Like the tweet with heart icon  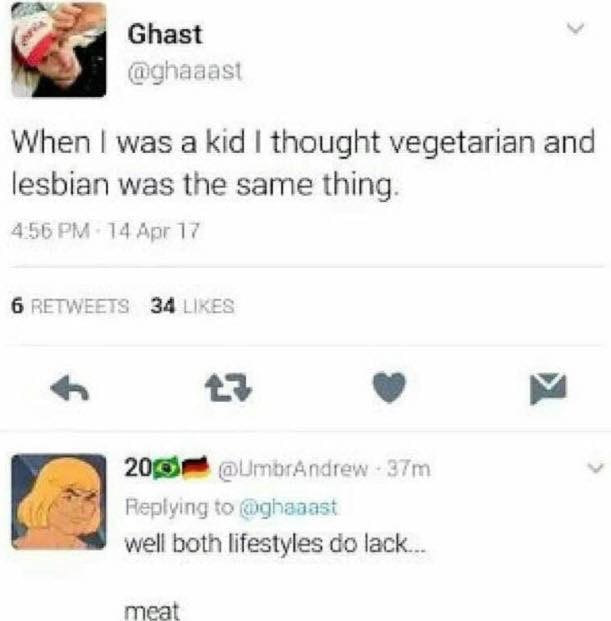point(390,387)
